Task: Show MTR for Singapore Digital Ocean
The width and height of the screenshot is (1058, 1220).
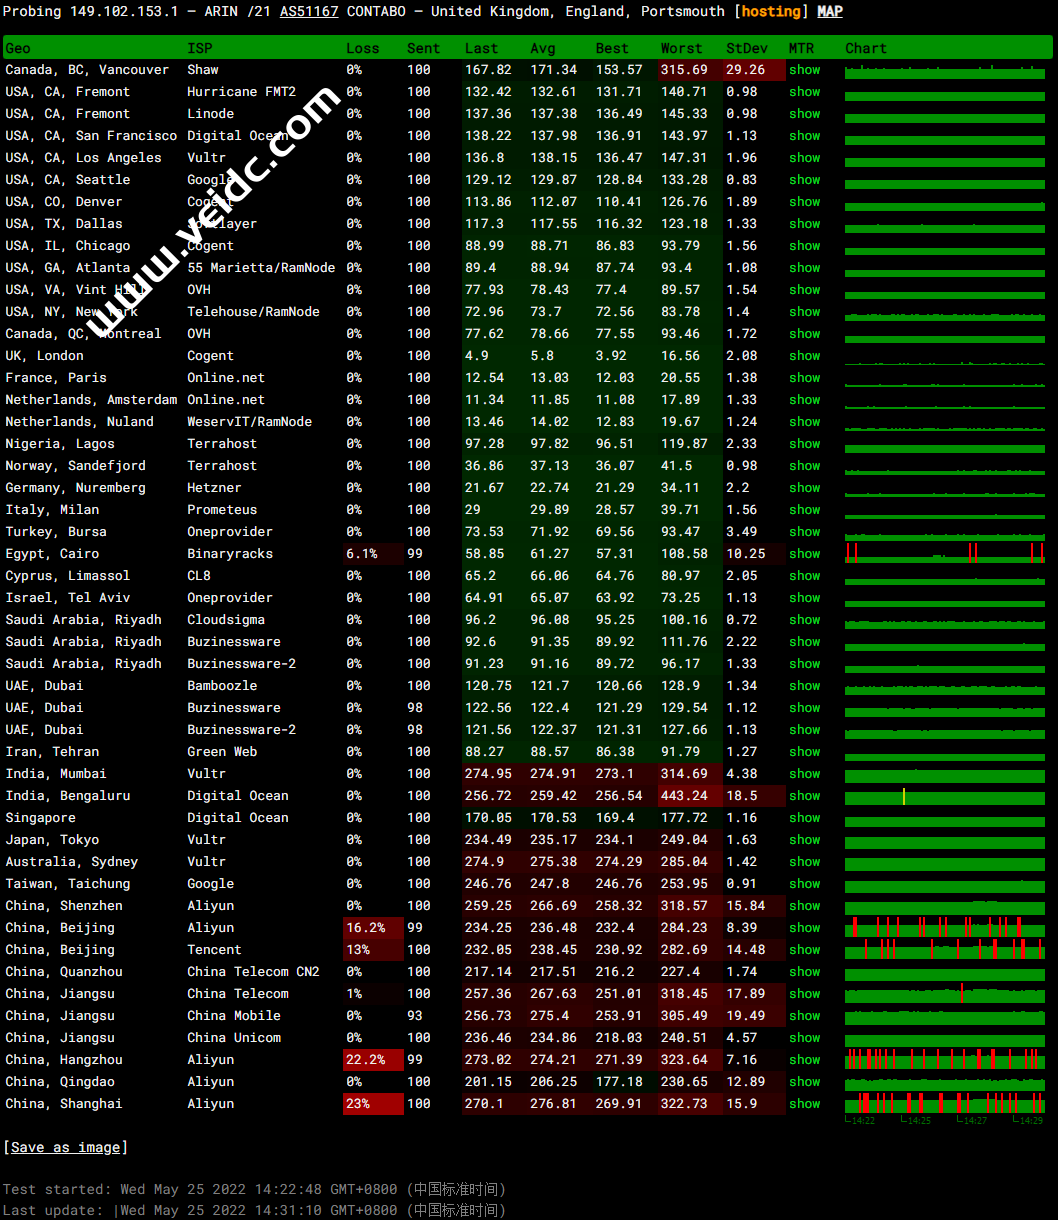Action: click(804, 818)
